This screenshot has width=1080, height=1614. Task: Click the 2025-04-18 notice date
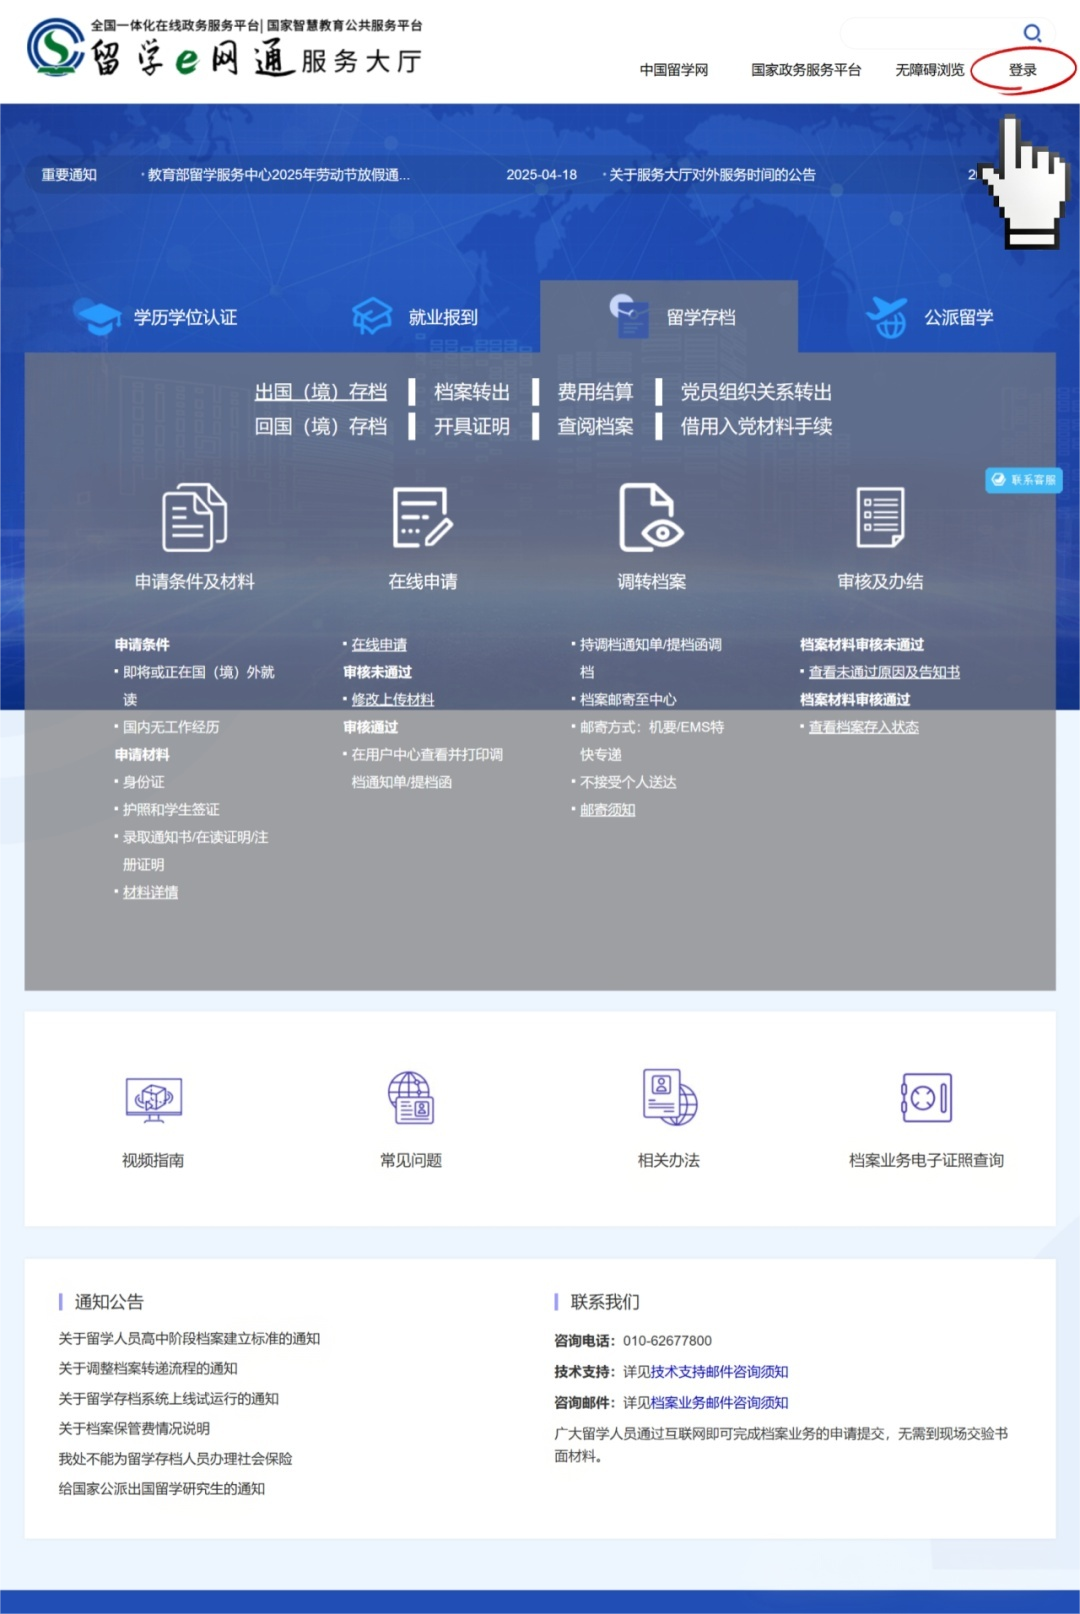[541, 175]
